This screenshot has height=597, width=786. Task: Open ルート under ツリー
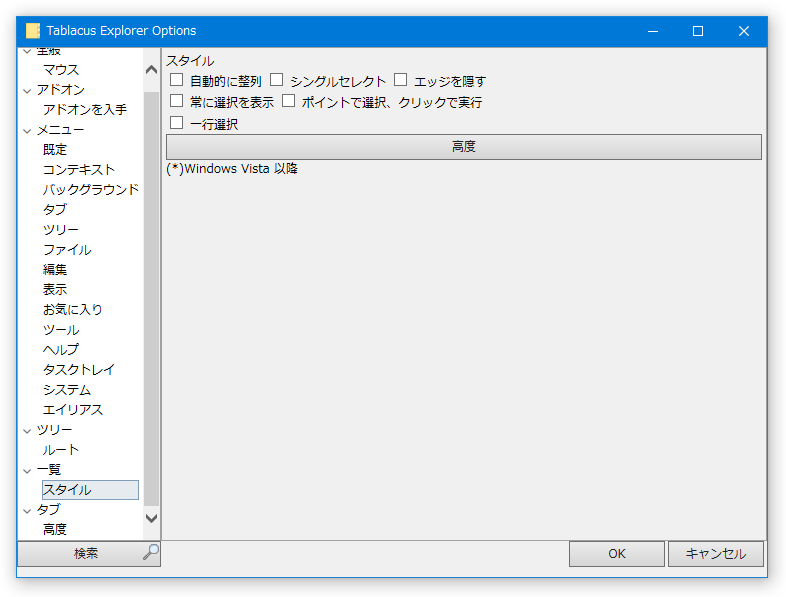click(61, 450)
